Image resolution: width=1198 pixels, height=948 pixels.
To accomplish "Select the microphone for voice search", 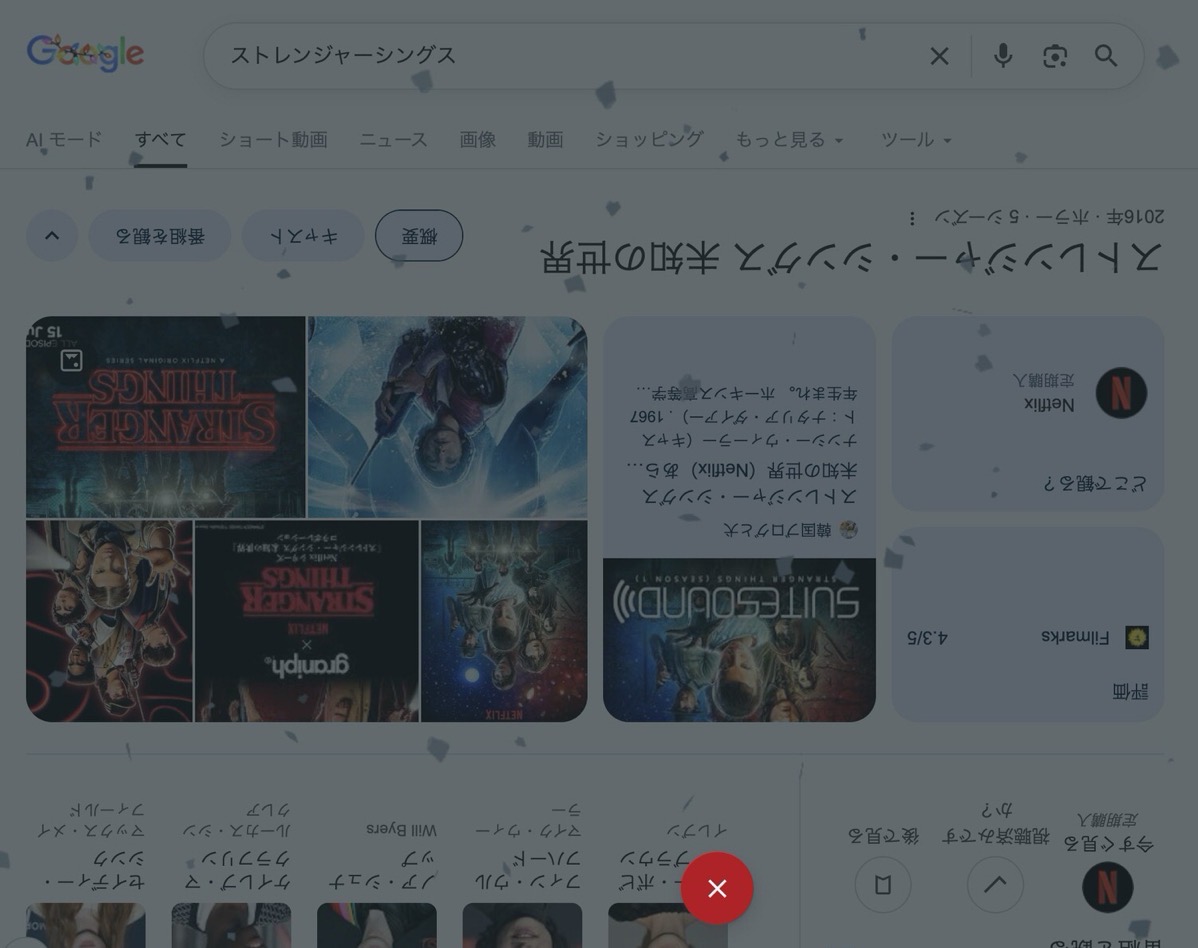I will pyautogui.click(x=1002, y=56).
